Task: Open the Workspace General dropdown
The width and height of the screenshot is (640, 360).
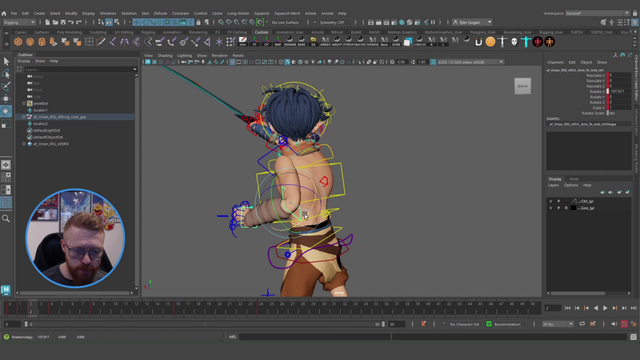Action: (598, 13)
